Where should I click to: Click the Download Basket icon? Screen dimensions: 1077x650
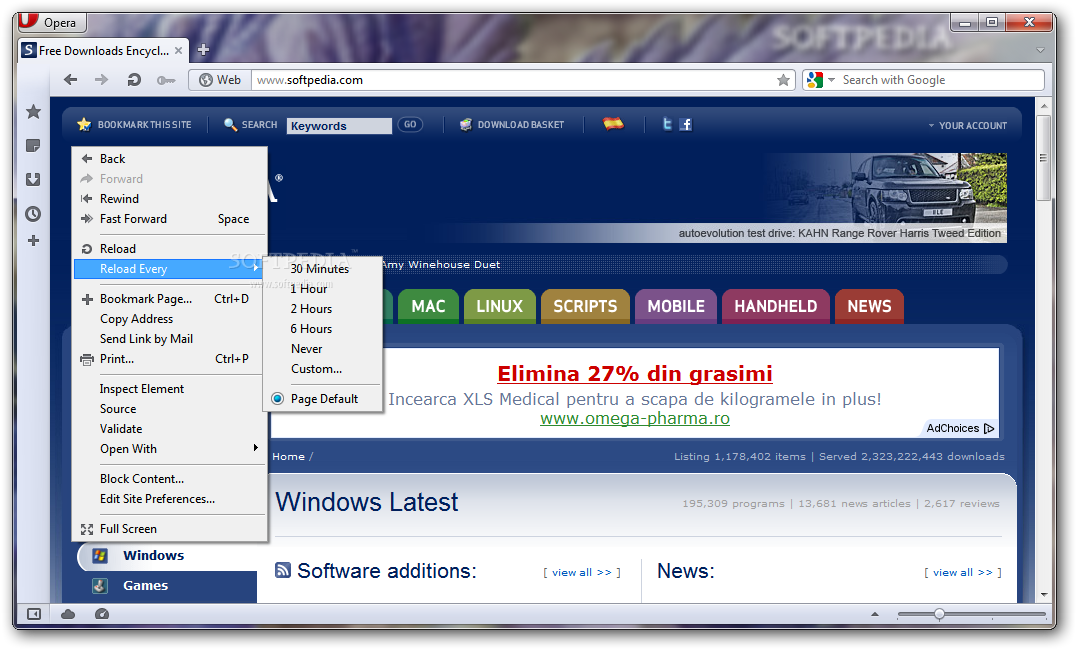(466, 124)
